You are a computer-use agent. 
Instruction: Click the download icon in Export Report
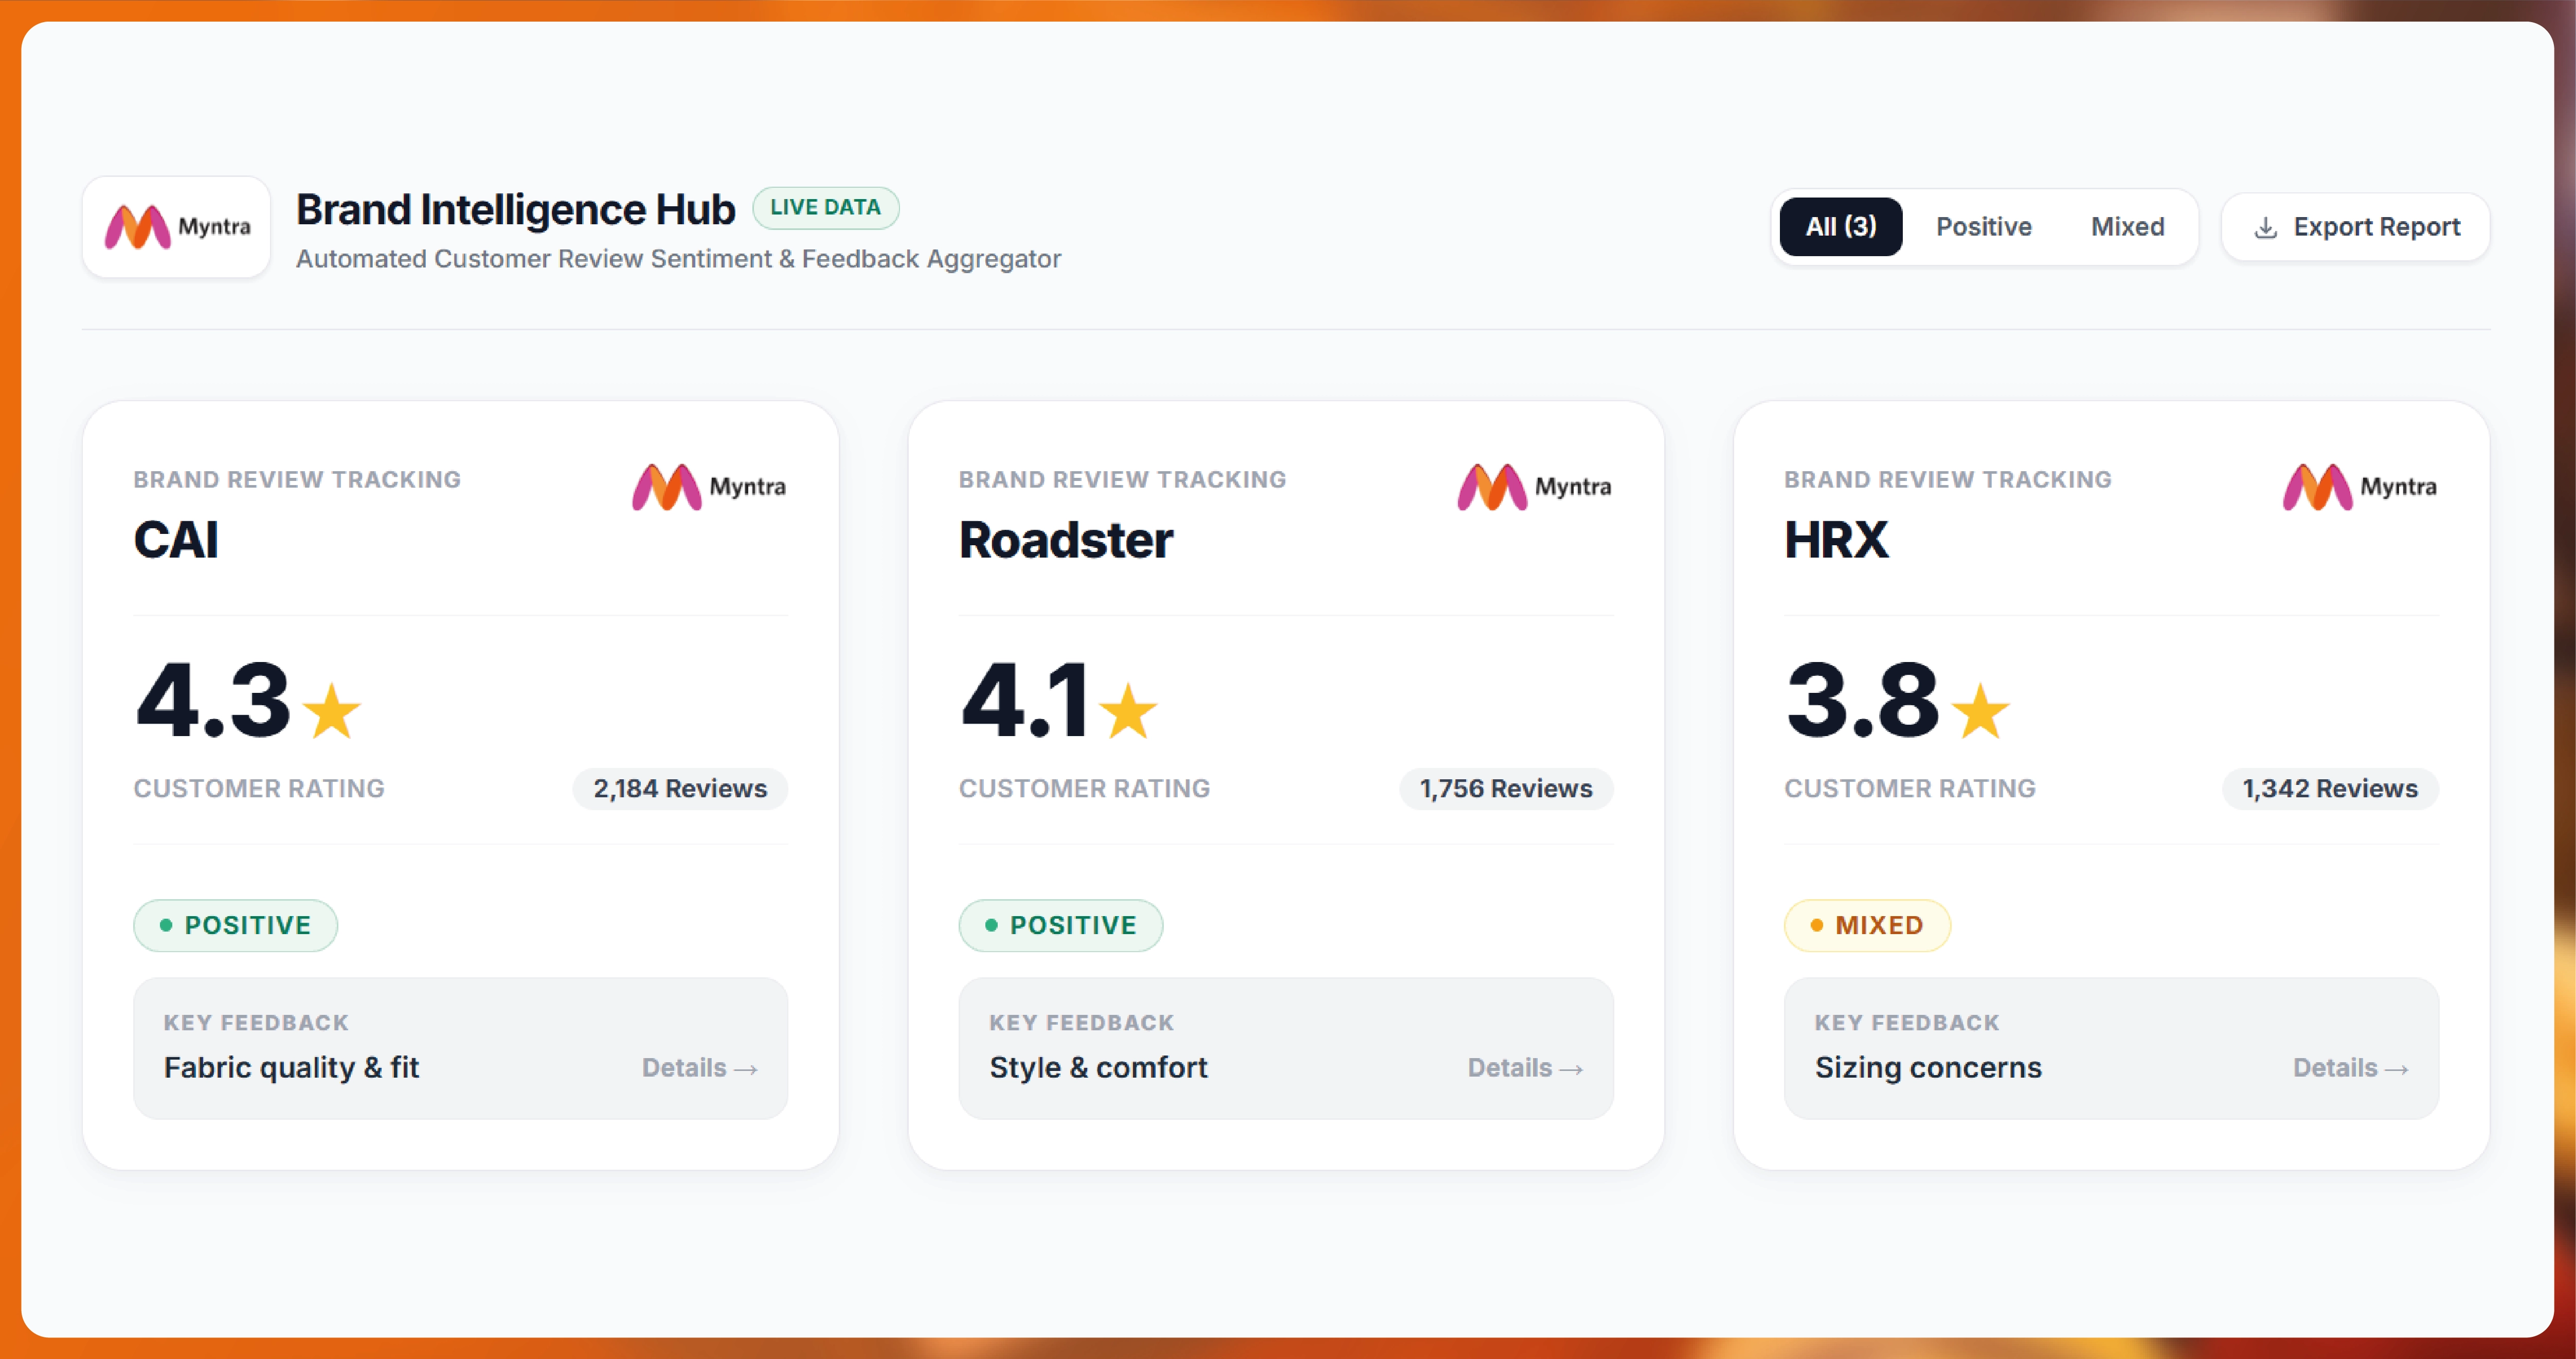(2266, 228)
